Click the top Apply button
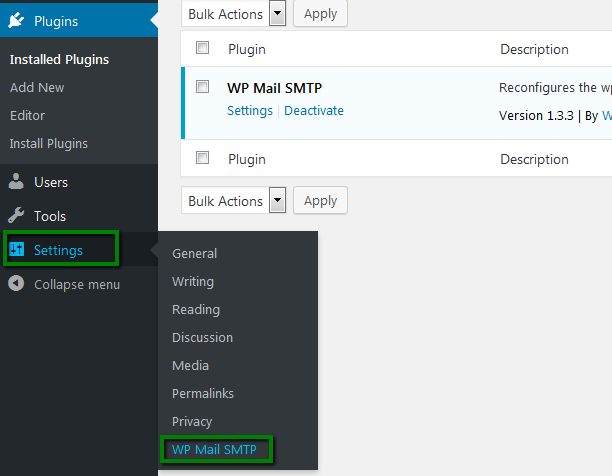Screen dimensions: 612x476 point(320,14)
